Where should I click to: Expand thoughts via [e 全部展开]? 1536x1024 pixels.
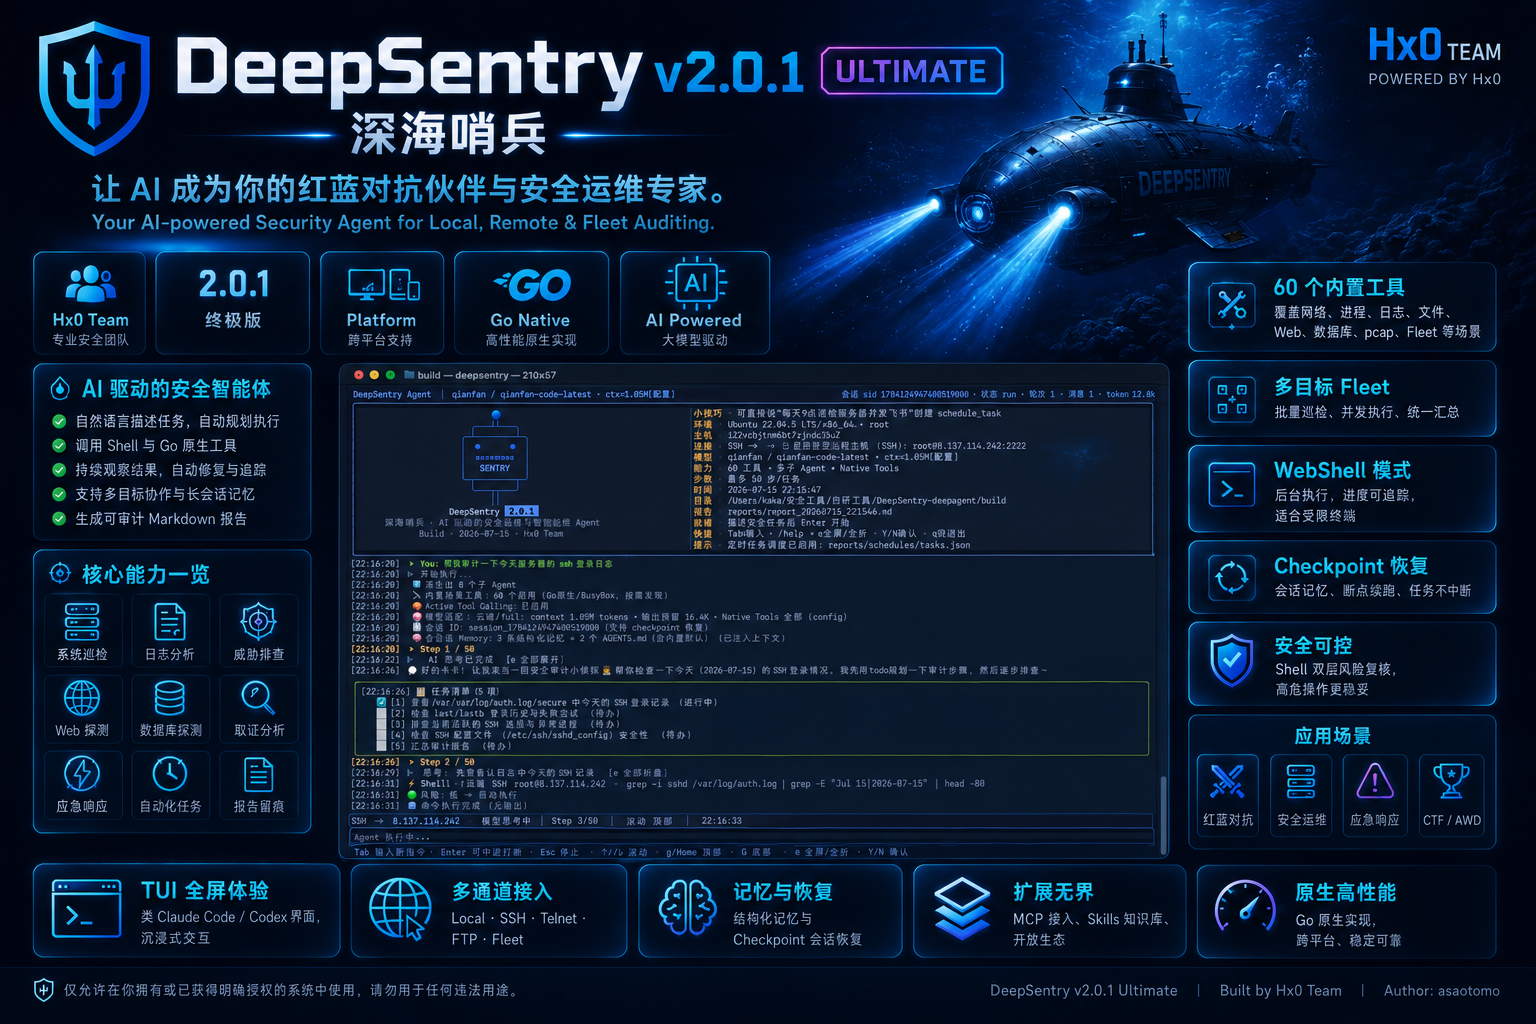click(535, 660)
